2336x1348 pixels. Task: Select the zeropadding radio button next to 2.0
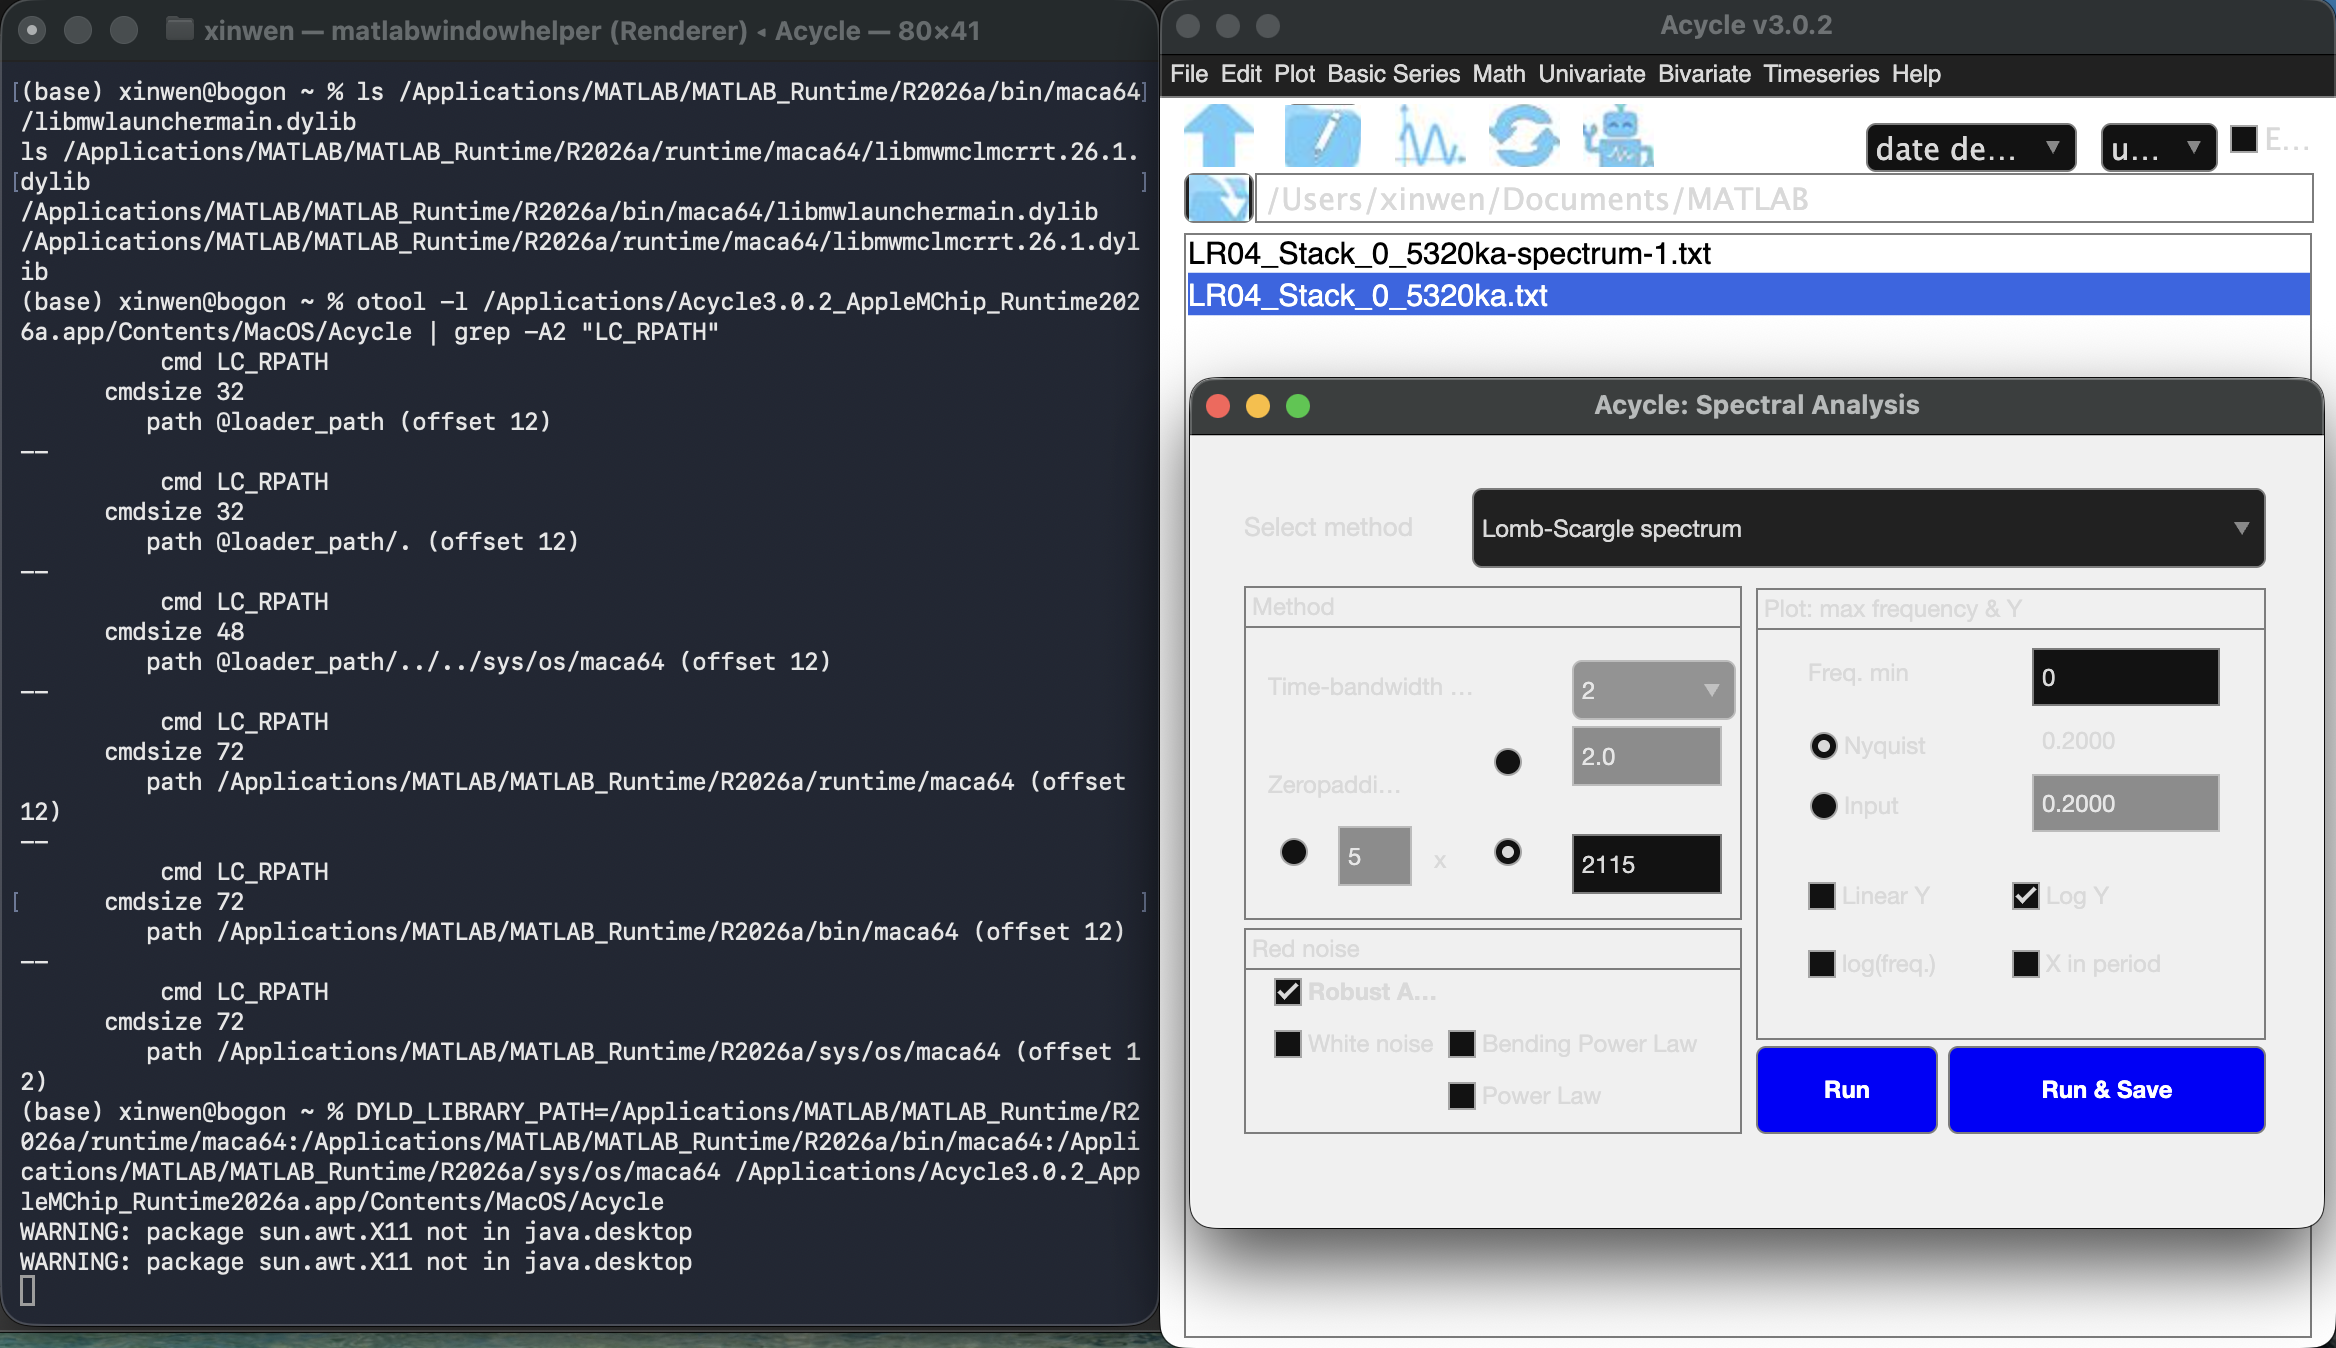1508,762
